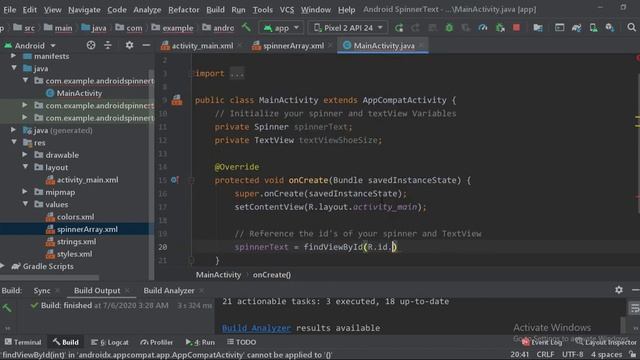Viewport: 640px width, 360px height.
Task: Close the MainActivity.java editor tab
Action: 422,45
